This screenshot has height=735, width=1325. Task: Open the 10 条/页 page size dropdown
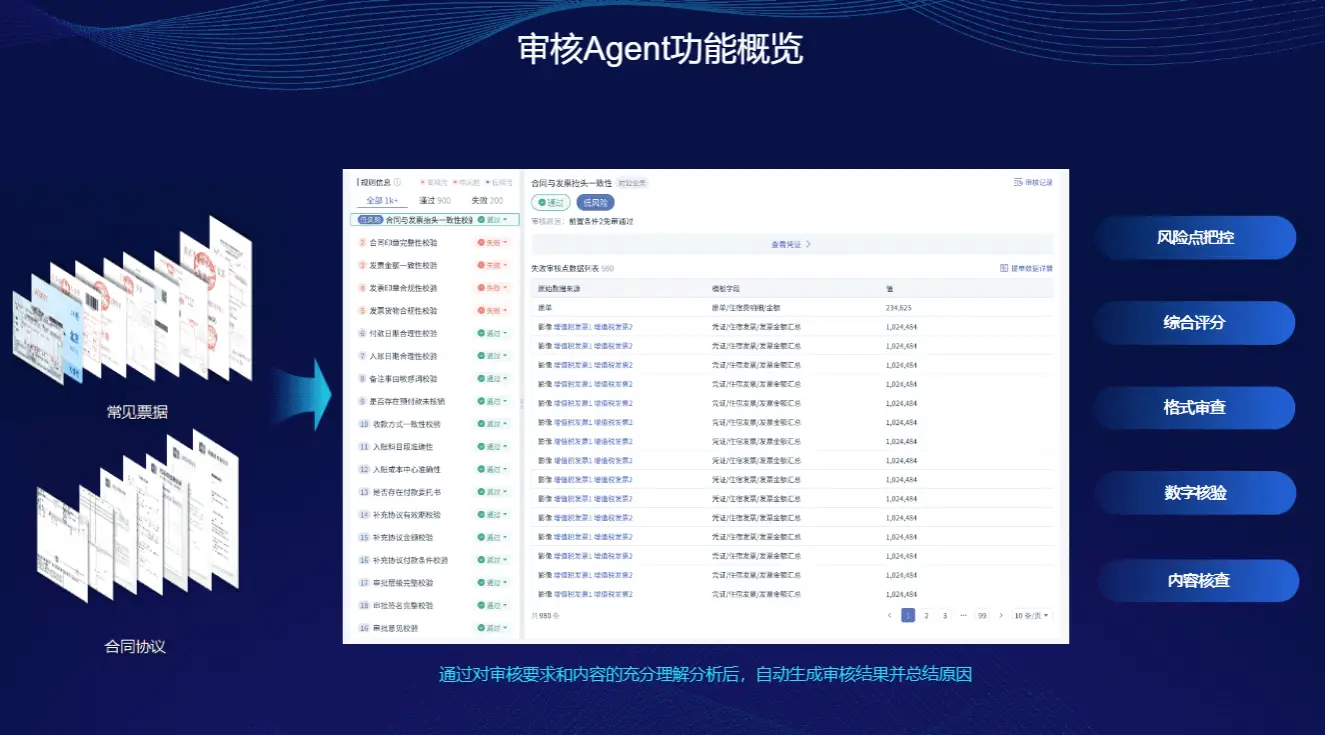(1031, 616)
